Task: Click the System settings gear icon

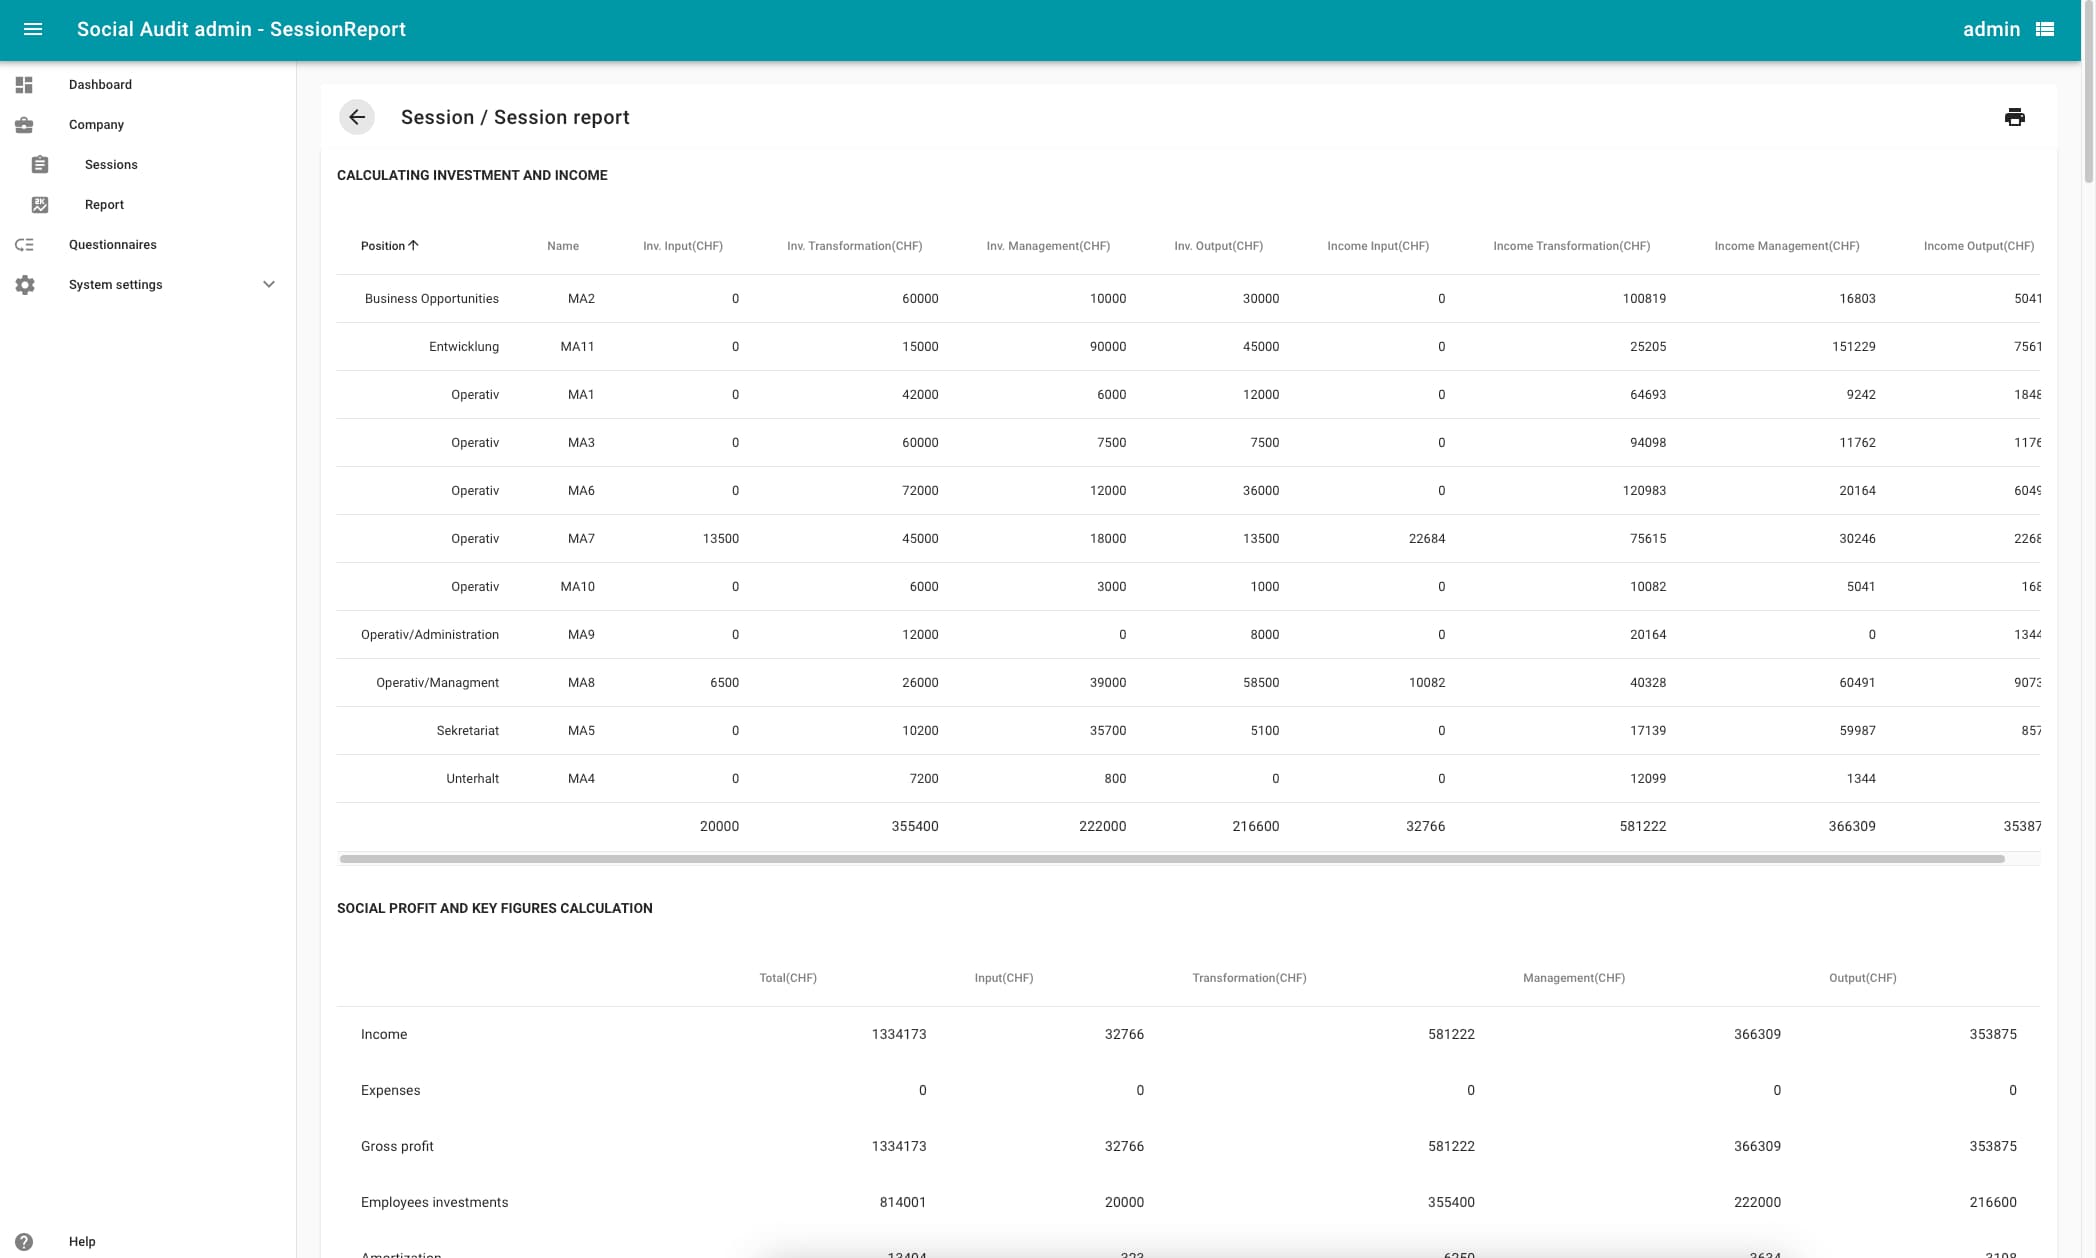Action: pos(25,285)
